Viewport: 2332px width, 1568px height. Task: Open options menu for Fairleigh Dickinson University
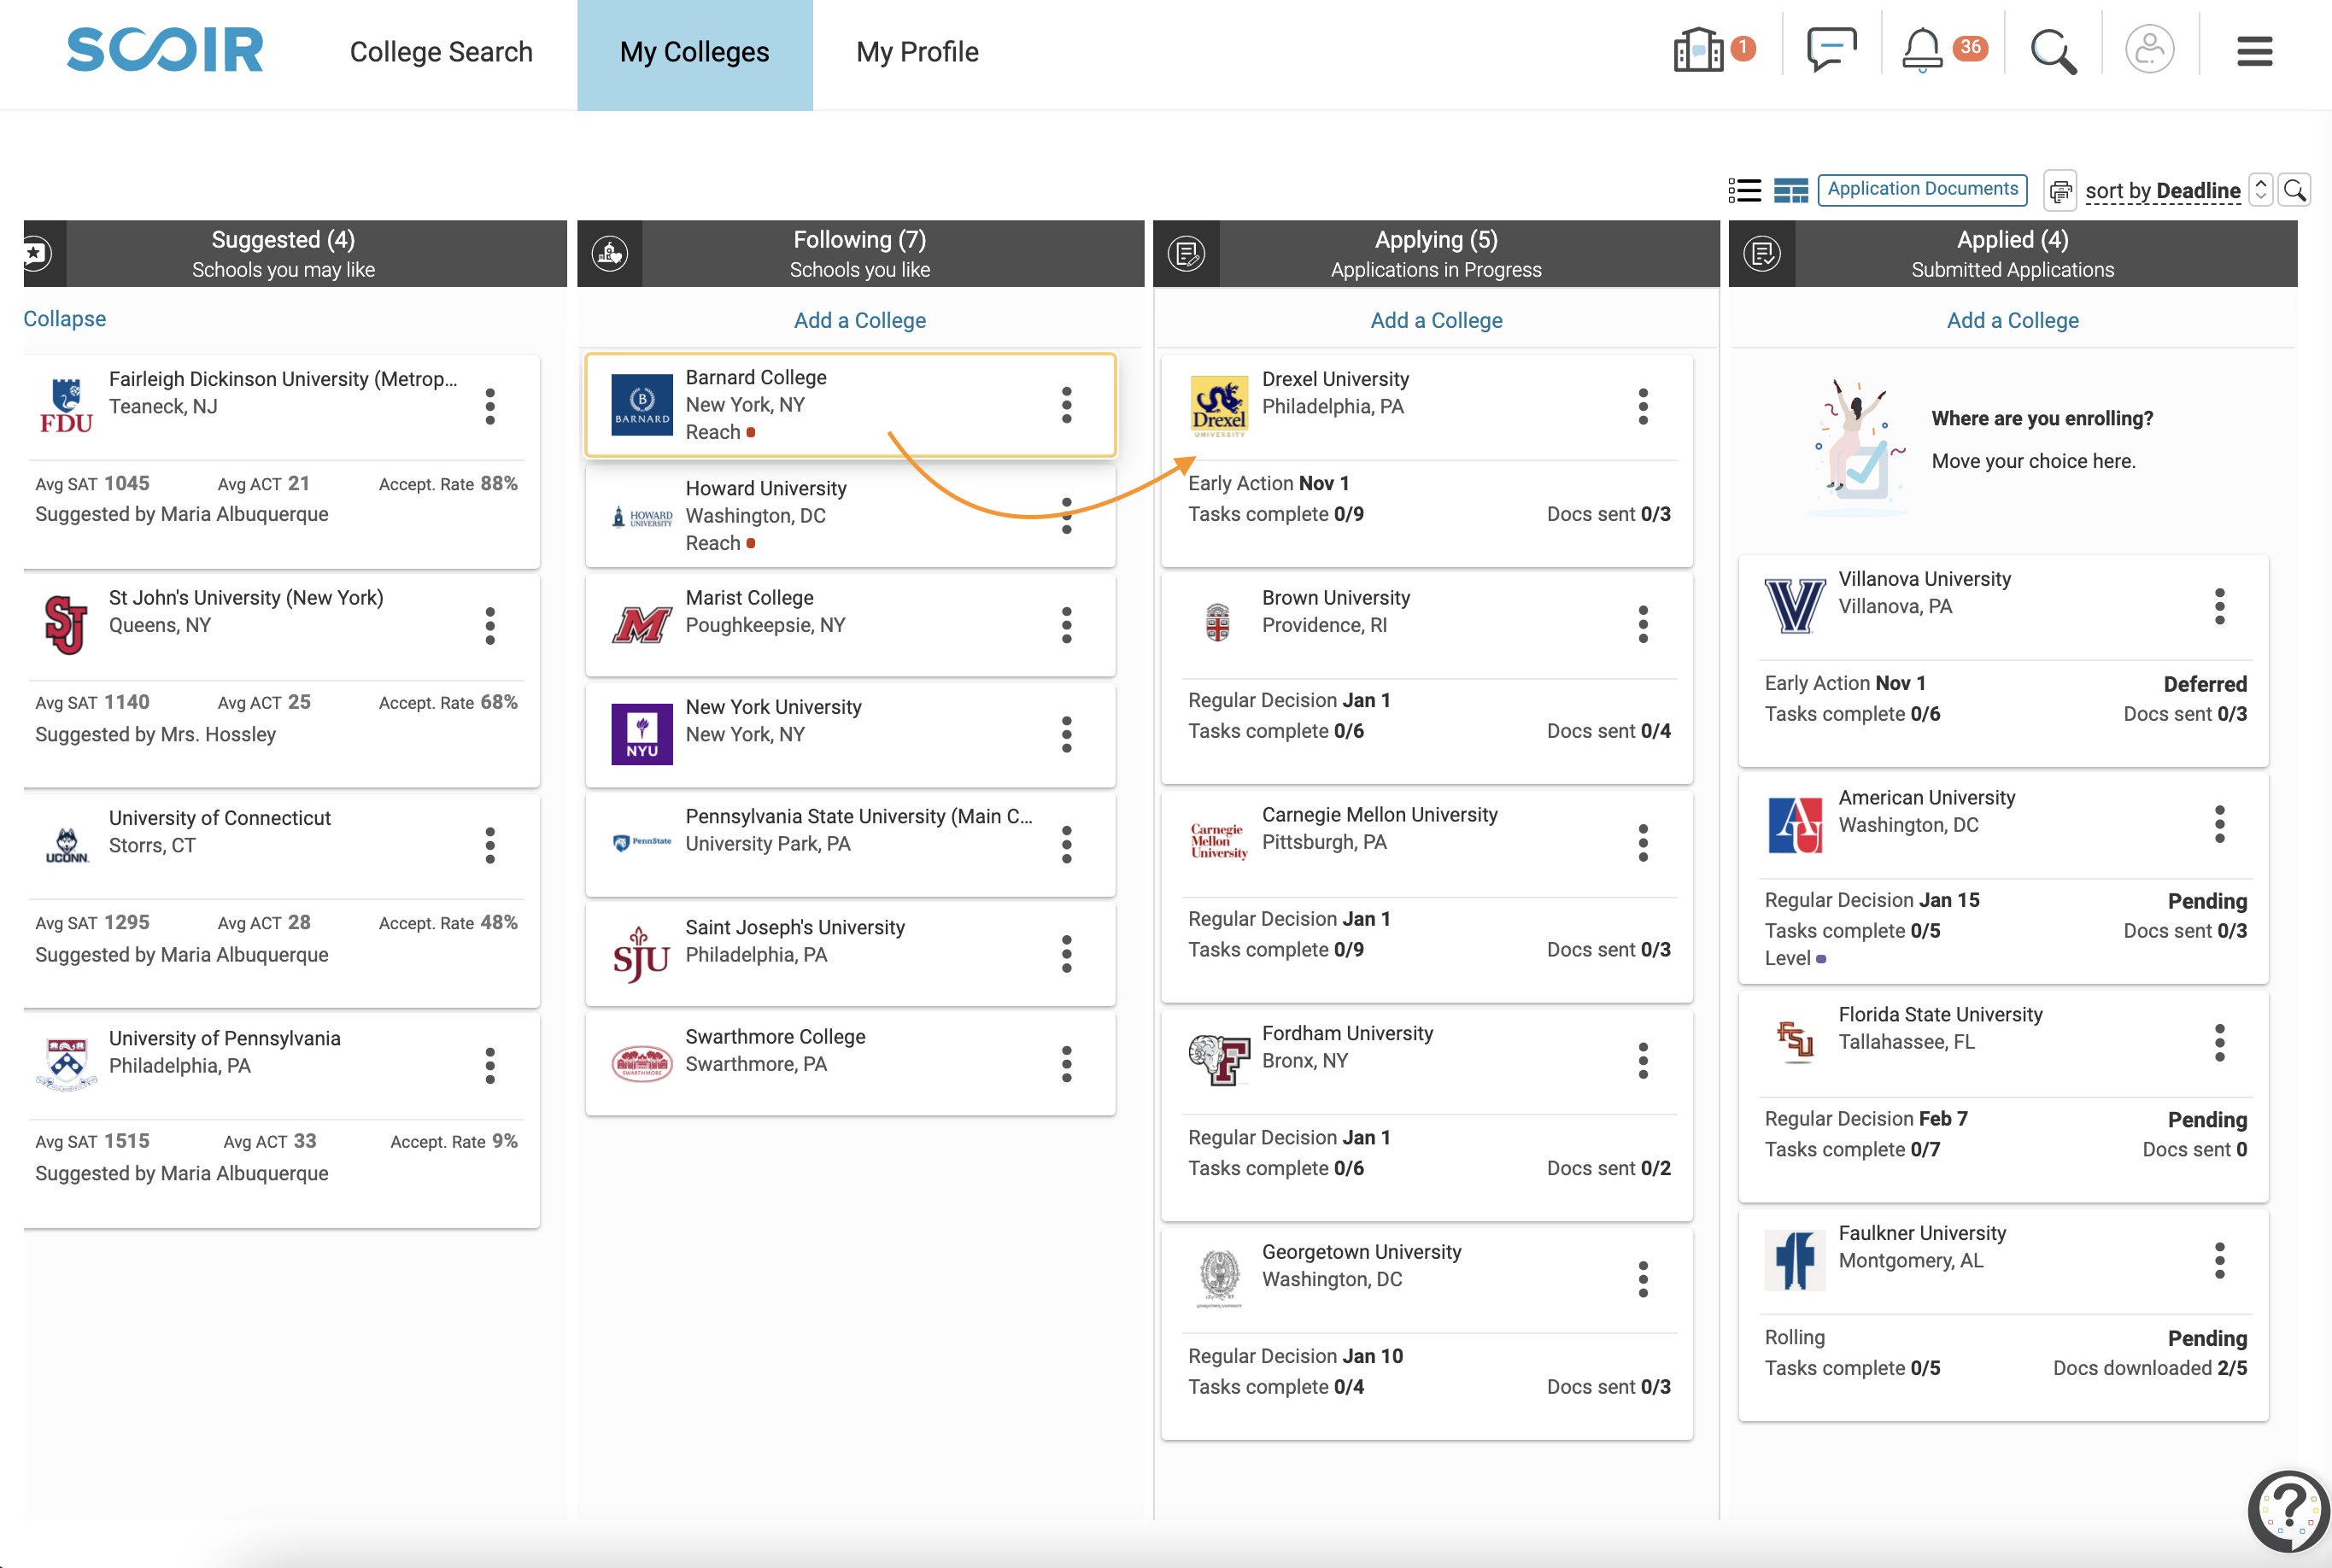point(490,406)
